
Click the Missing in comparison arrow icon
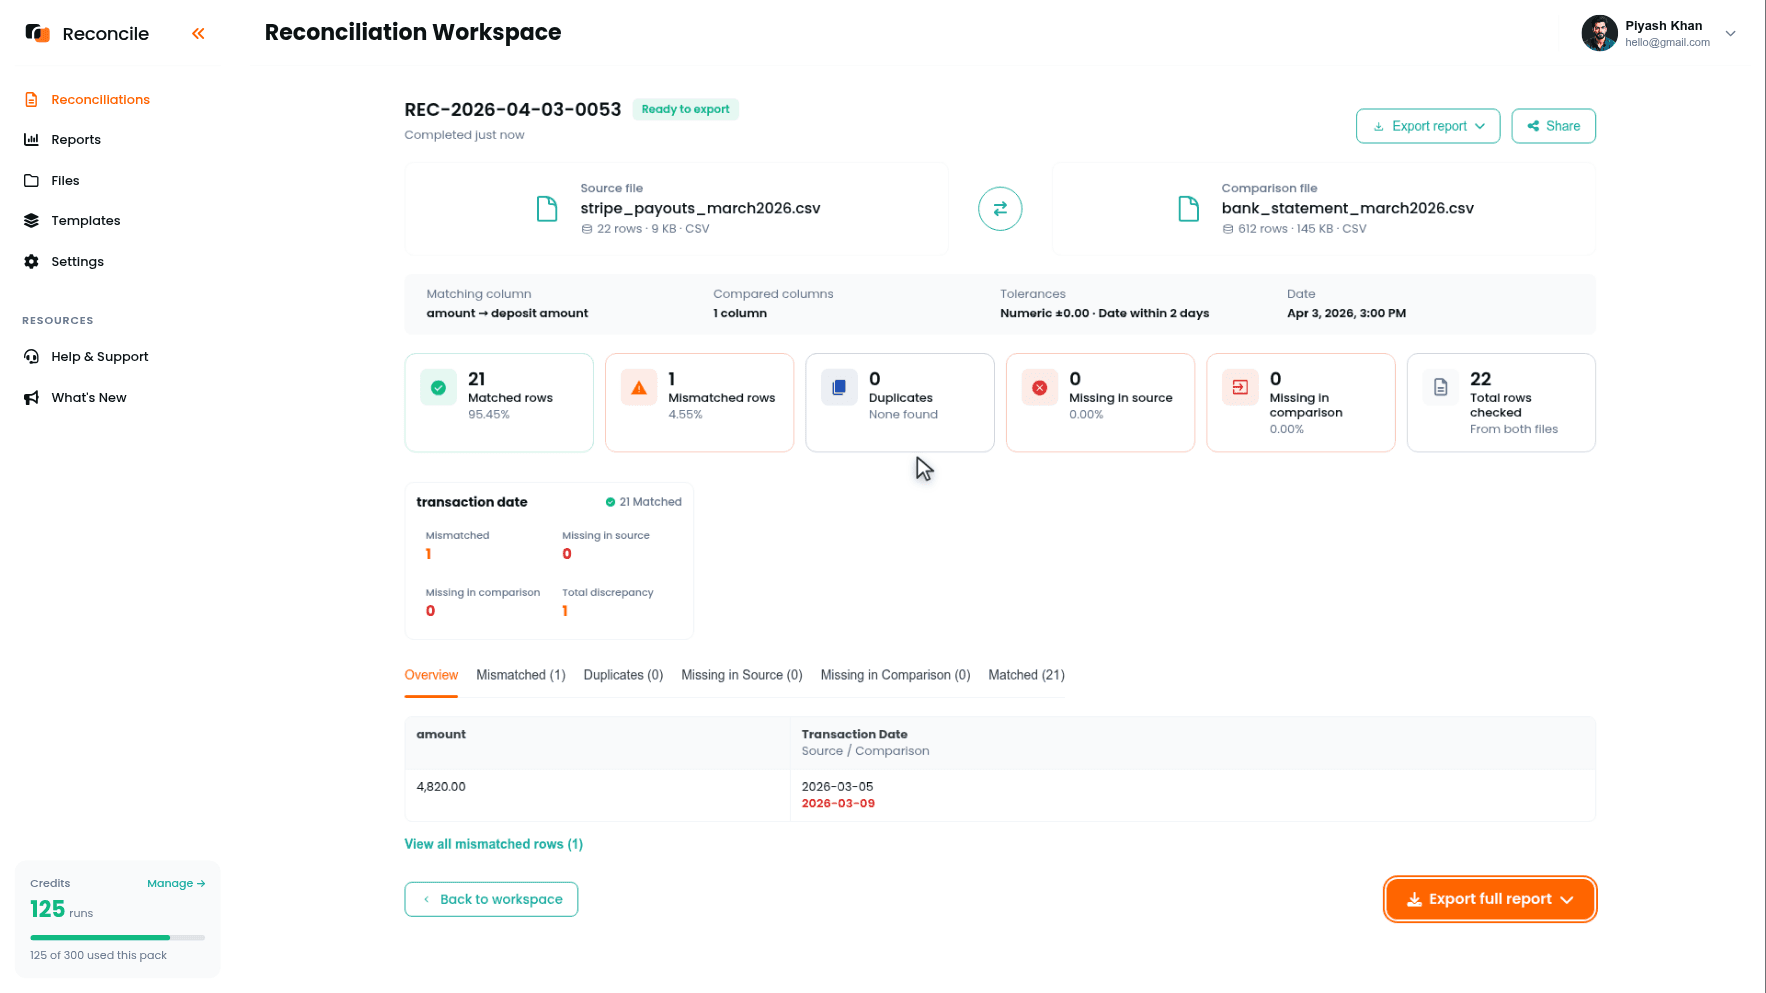pos(1240,387)
